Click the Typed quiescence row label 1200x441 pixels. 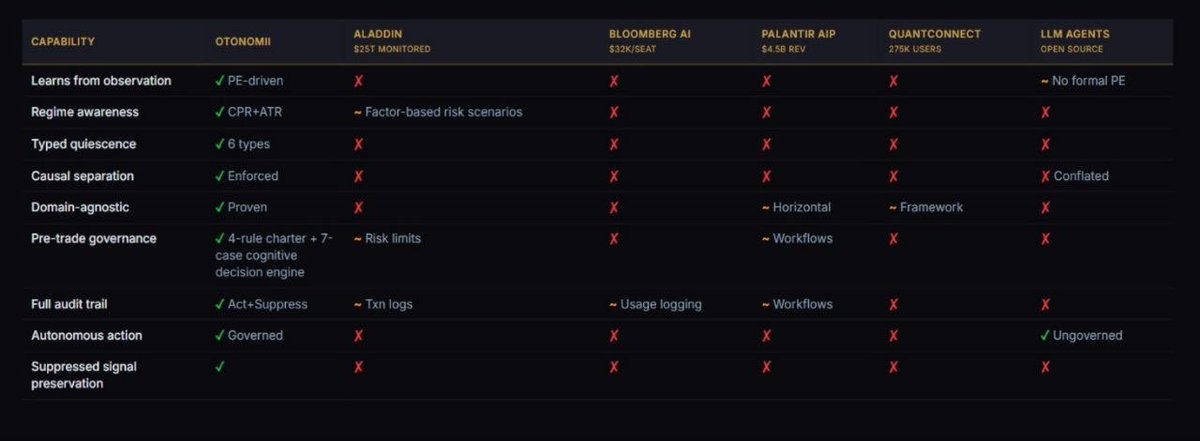coord(83,144)
